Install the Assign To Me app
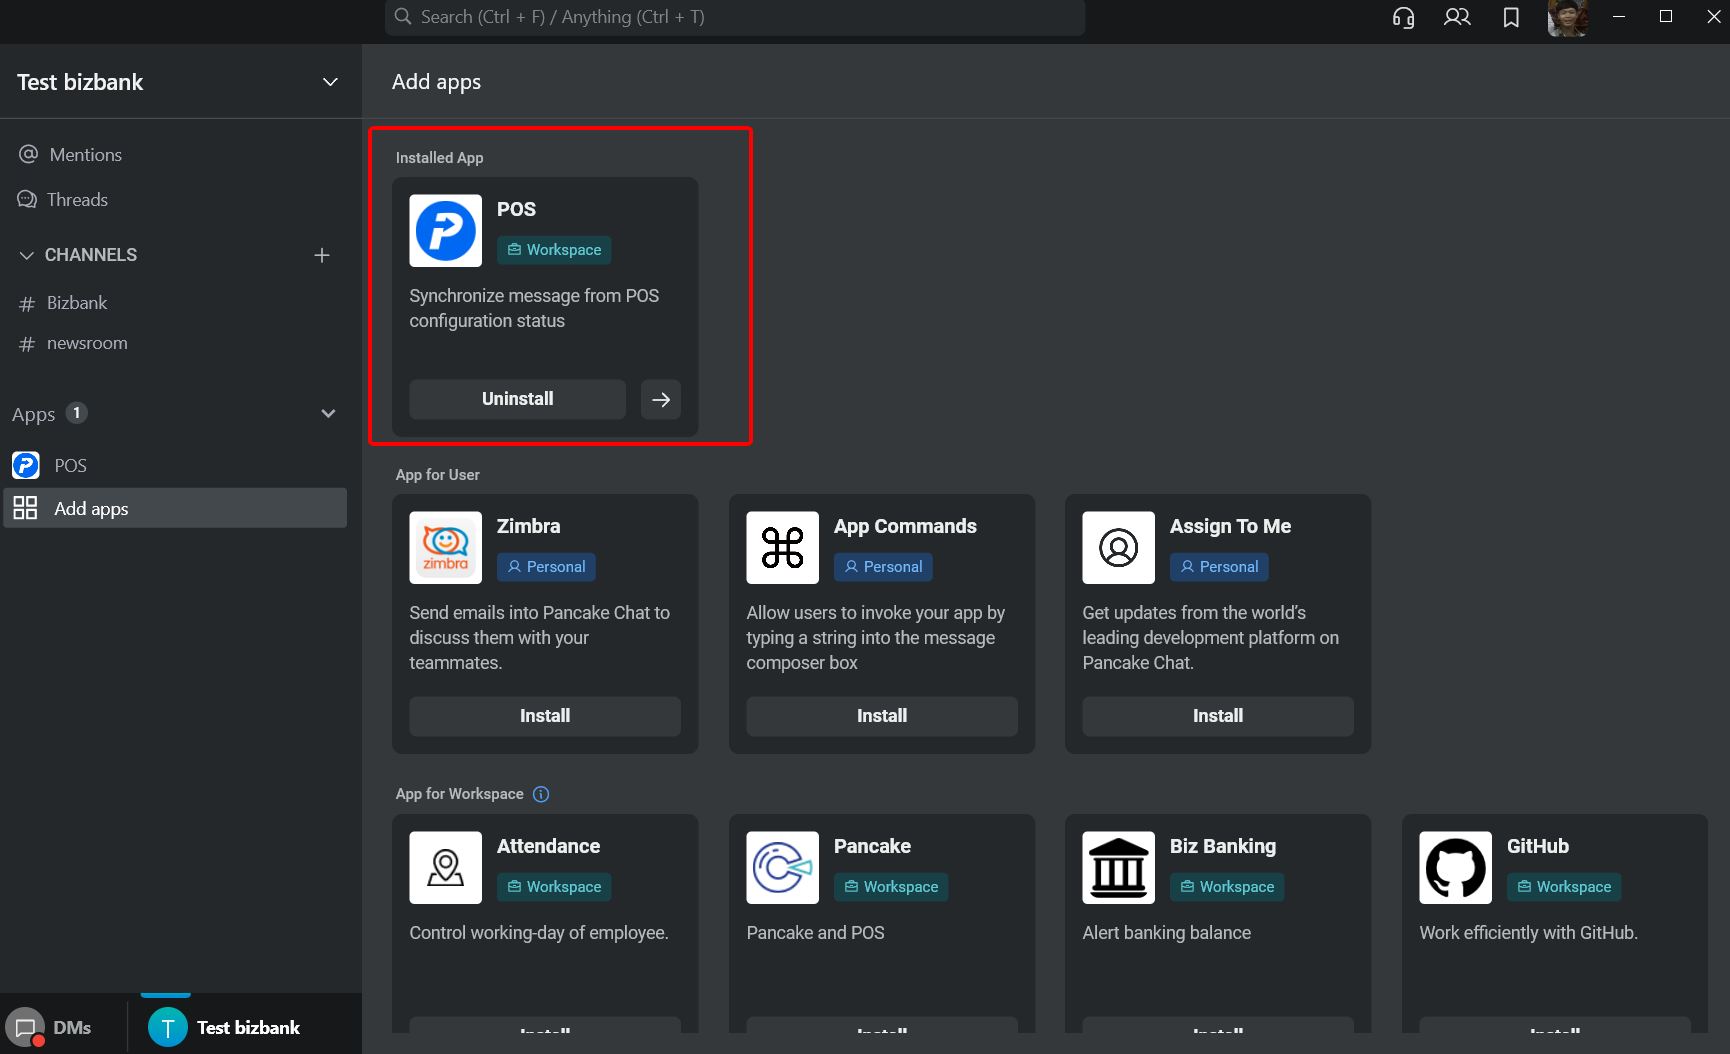The height and width of the screenshot is (1054, 1730). coord(1217,716)
